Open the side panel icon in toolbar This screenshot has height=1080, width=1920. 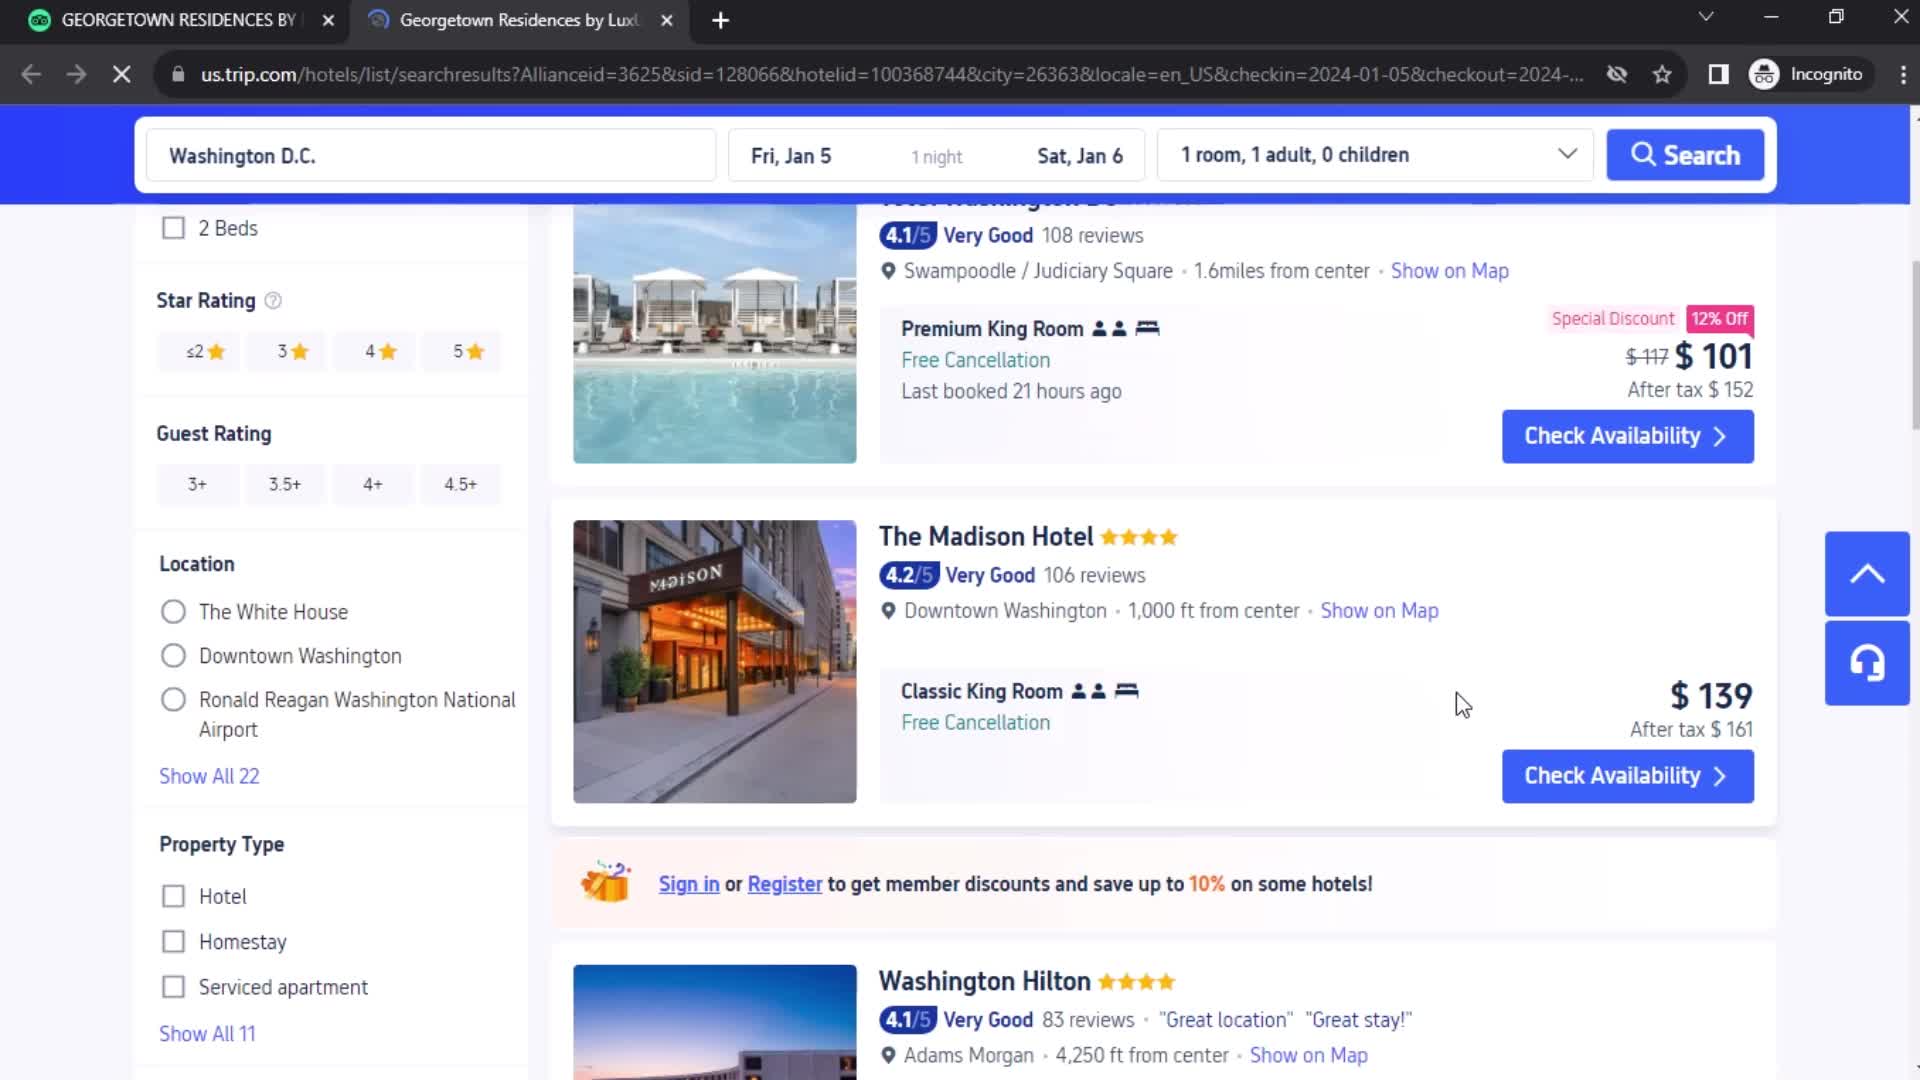[1718, 74]
